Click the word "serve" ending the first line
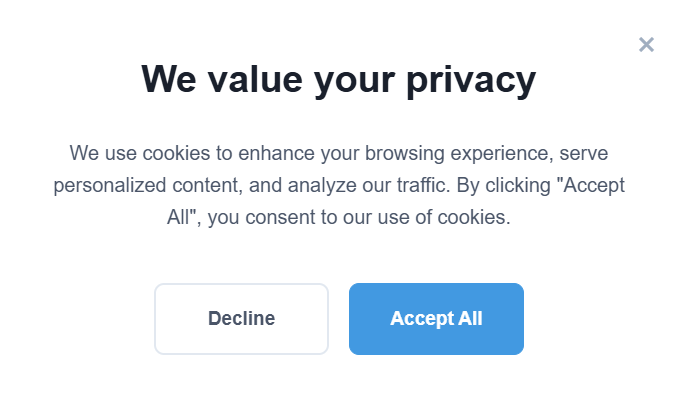This screenshot has width=693, height=406. (x=584, y=153)
